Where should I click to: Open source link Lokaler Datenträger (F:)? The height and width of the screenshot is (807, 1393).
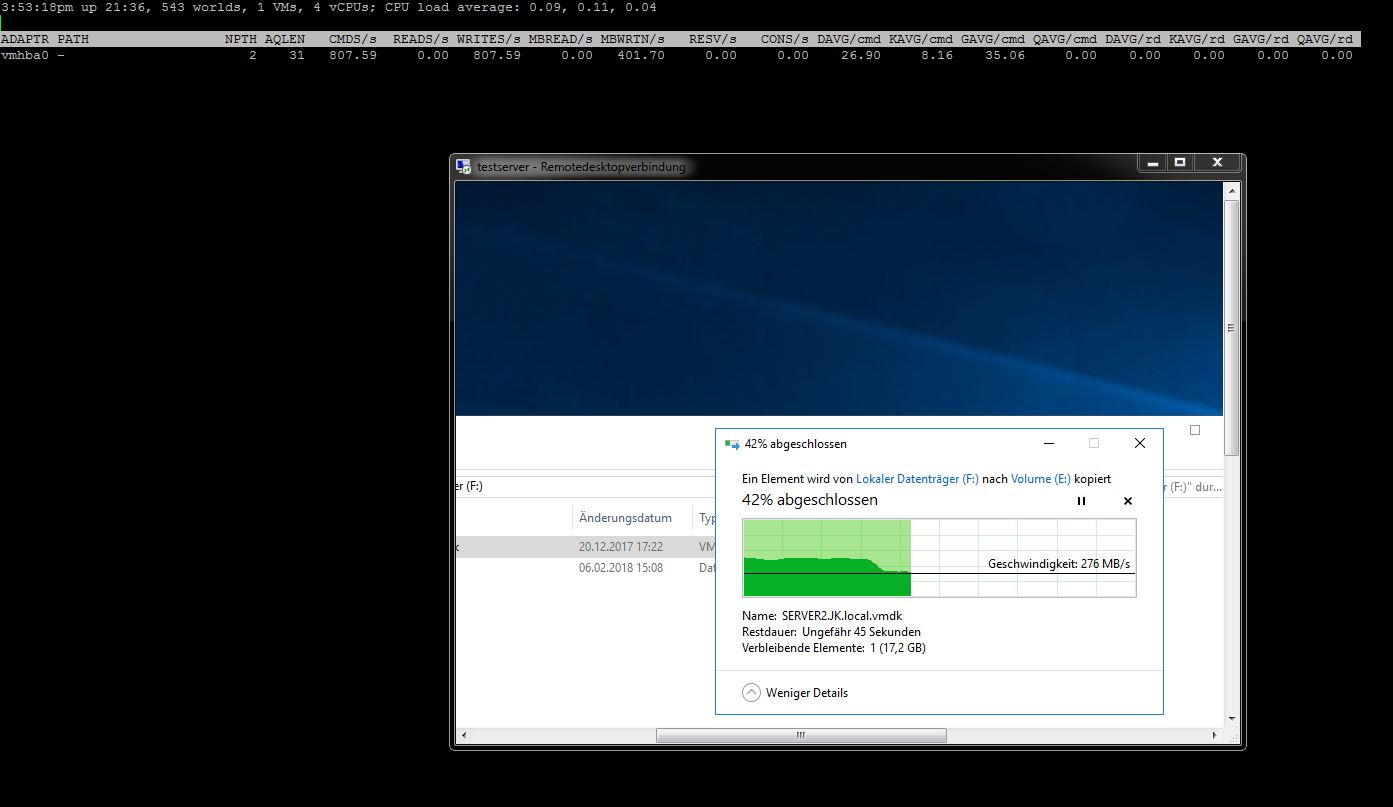pos(917,479)
